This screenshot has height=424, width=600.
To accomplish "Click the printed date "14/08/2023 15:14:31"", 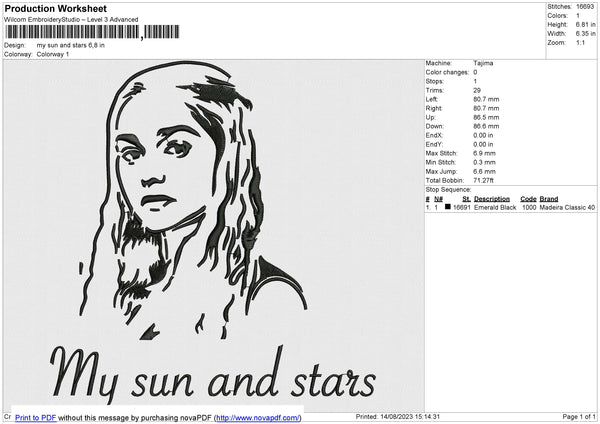I will [x=410, y=417].
